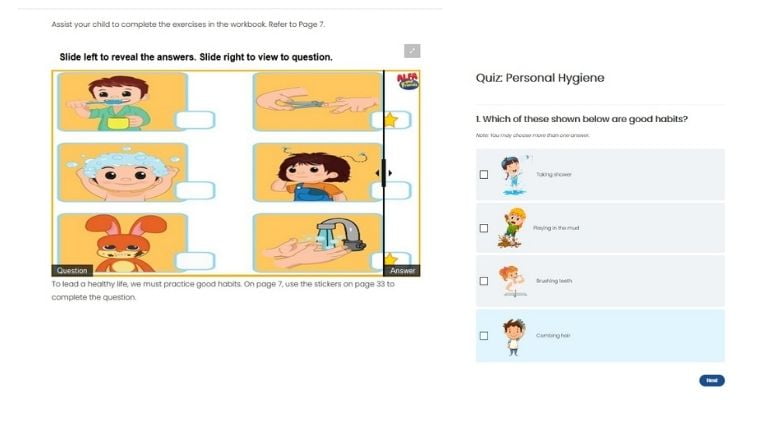780x440 pixels.
Task: Click the girl with messy hair picture
Action: pyautogui.click(x=318, y=173)
